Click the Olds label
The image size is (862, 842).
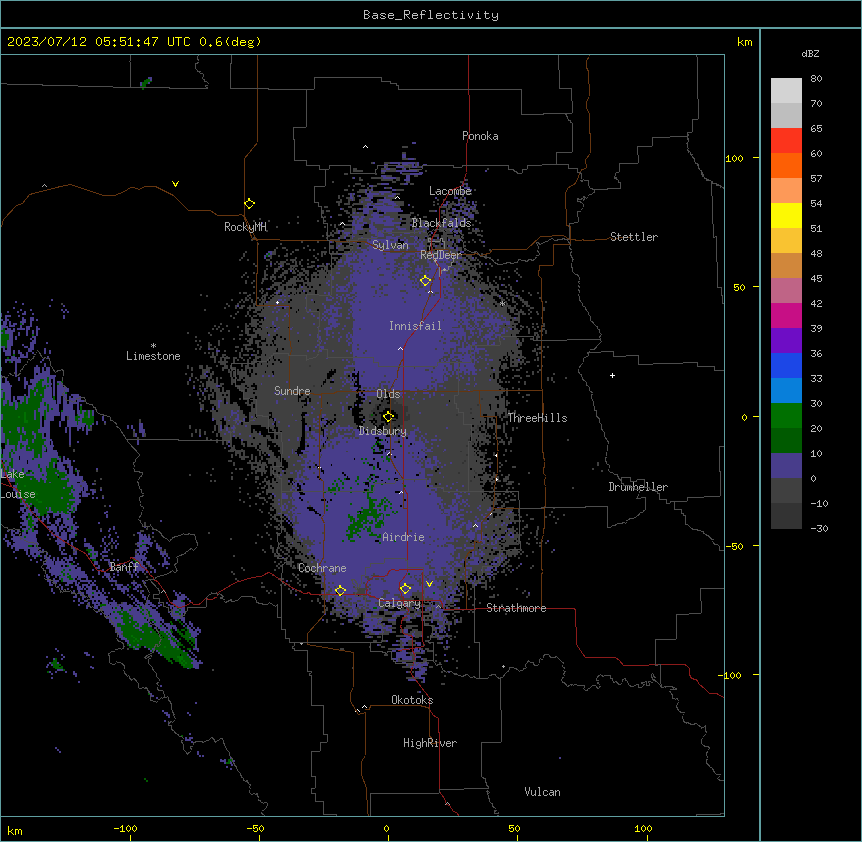pyautogui.click(x=388, y=394)
